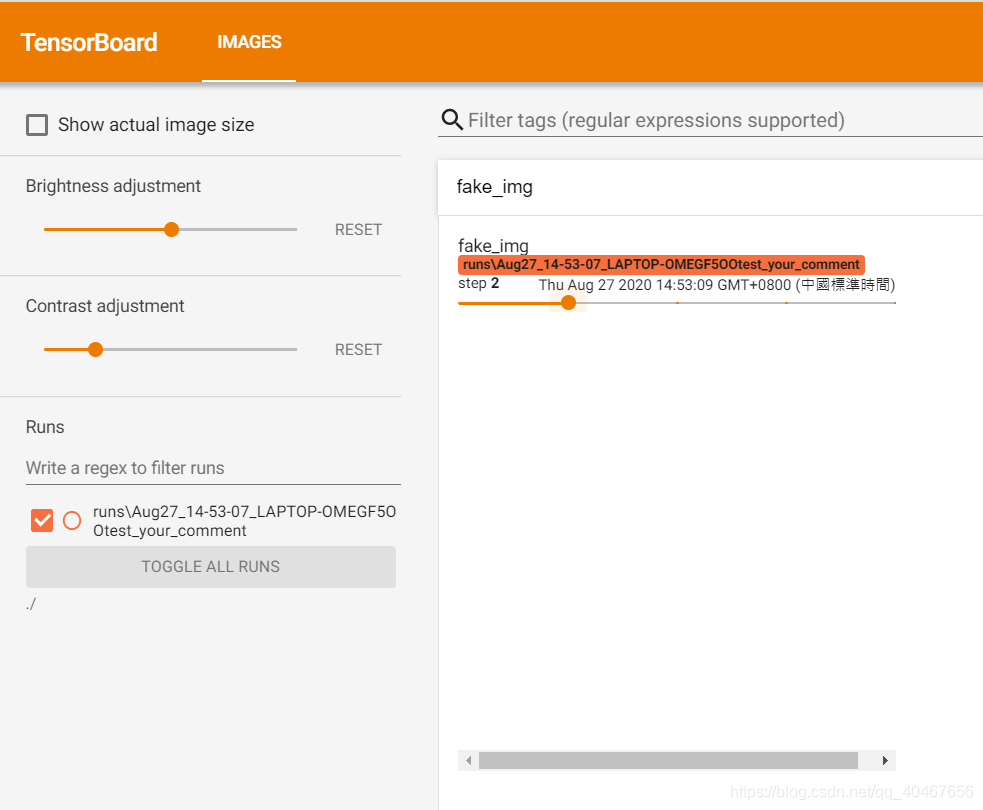Click the fake_img card title above badge

pyautogui.click(x=493, y=245)
